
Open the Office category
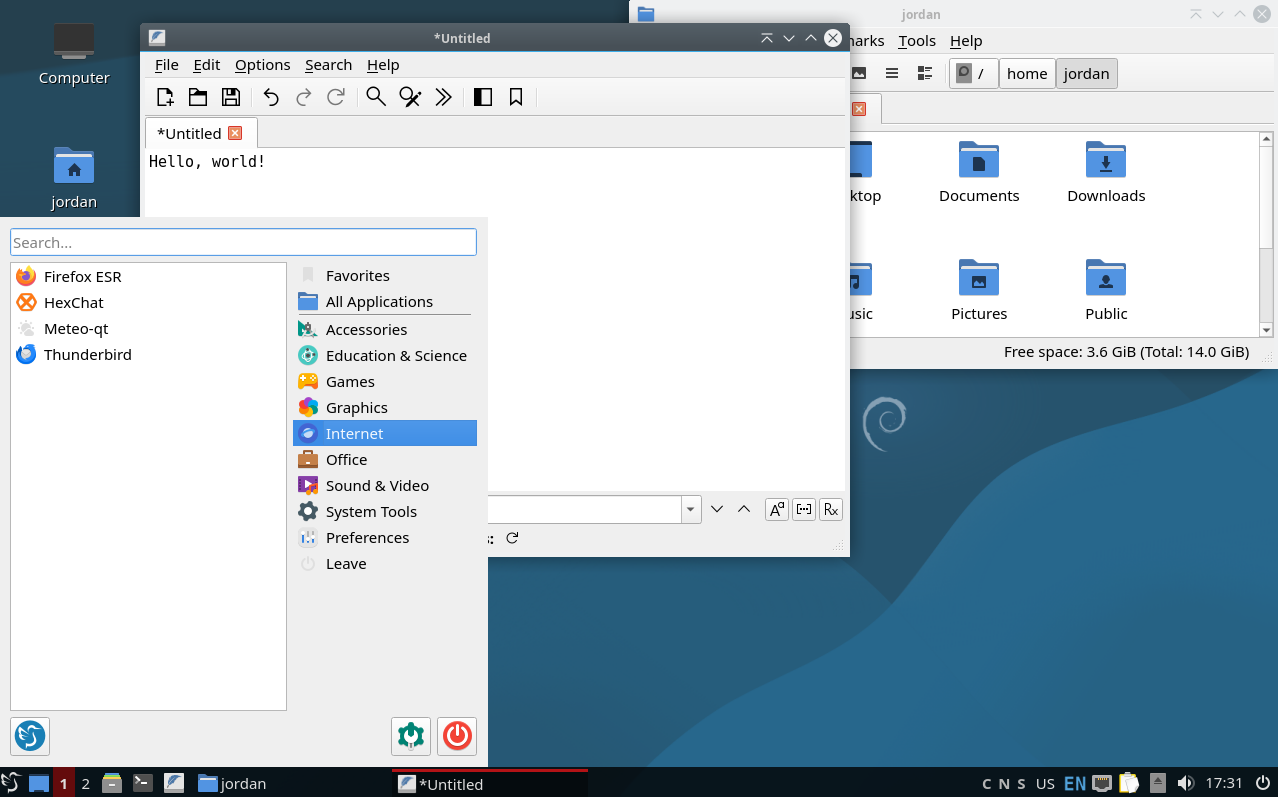coord(384,459)
